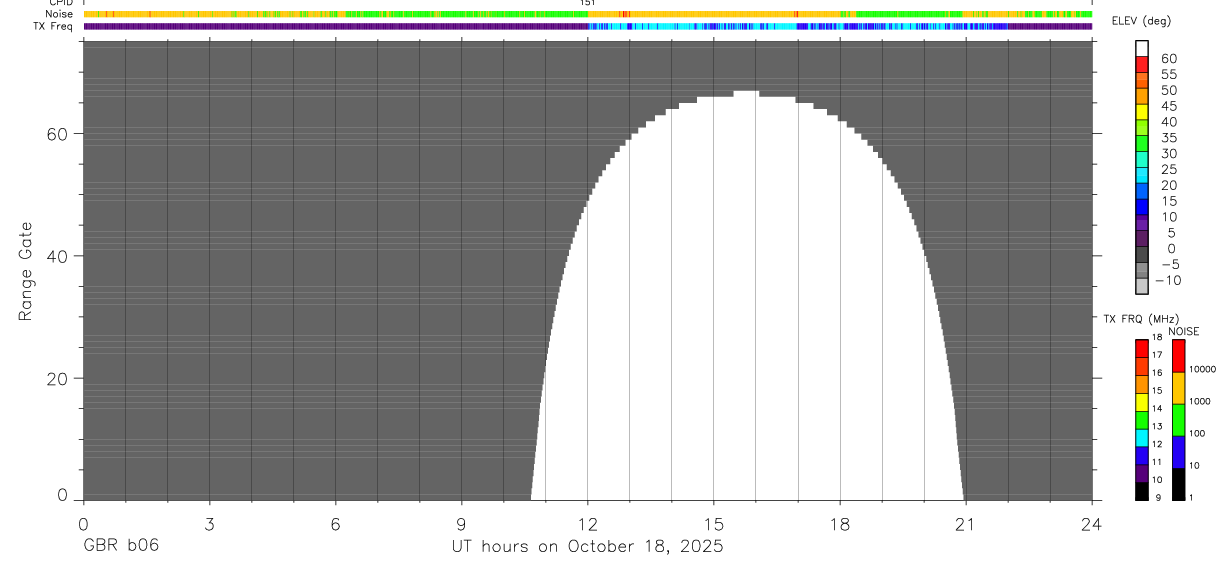Click the '60' label on the ELEV legend
The image size is (1228, 567).
coord(1168,59)
